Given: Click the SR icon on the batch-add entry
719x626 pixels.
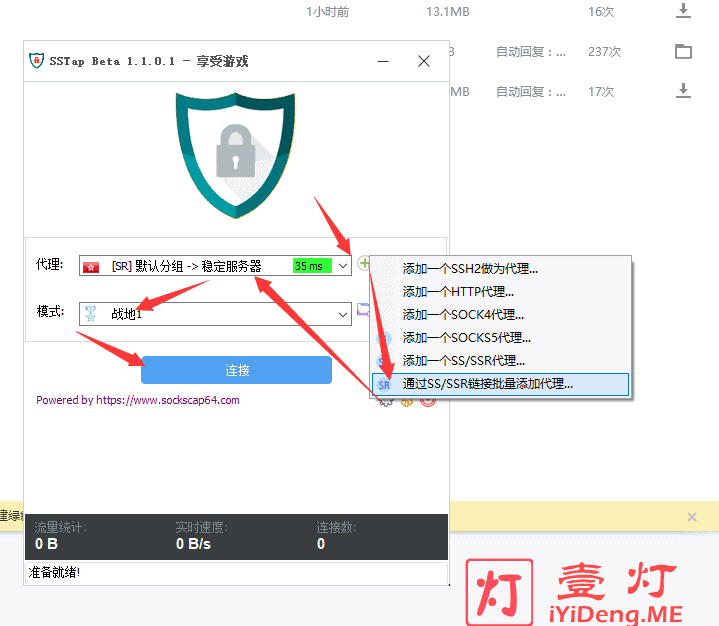Looking at the screenshot, I should (384, 385).
